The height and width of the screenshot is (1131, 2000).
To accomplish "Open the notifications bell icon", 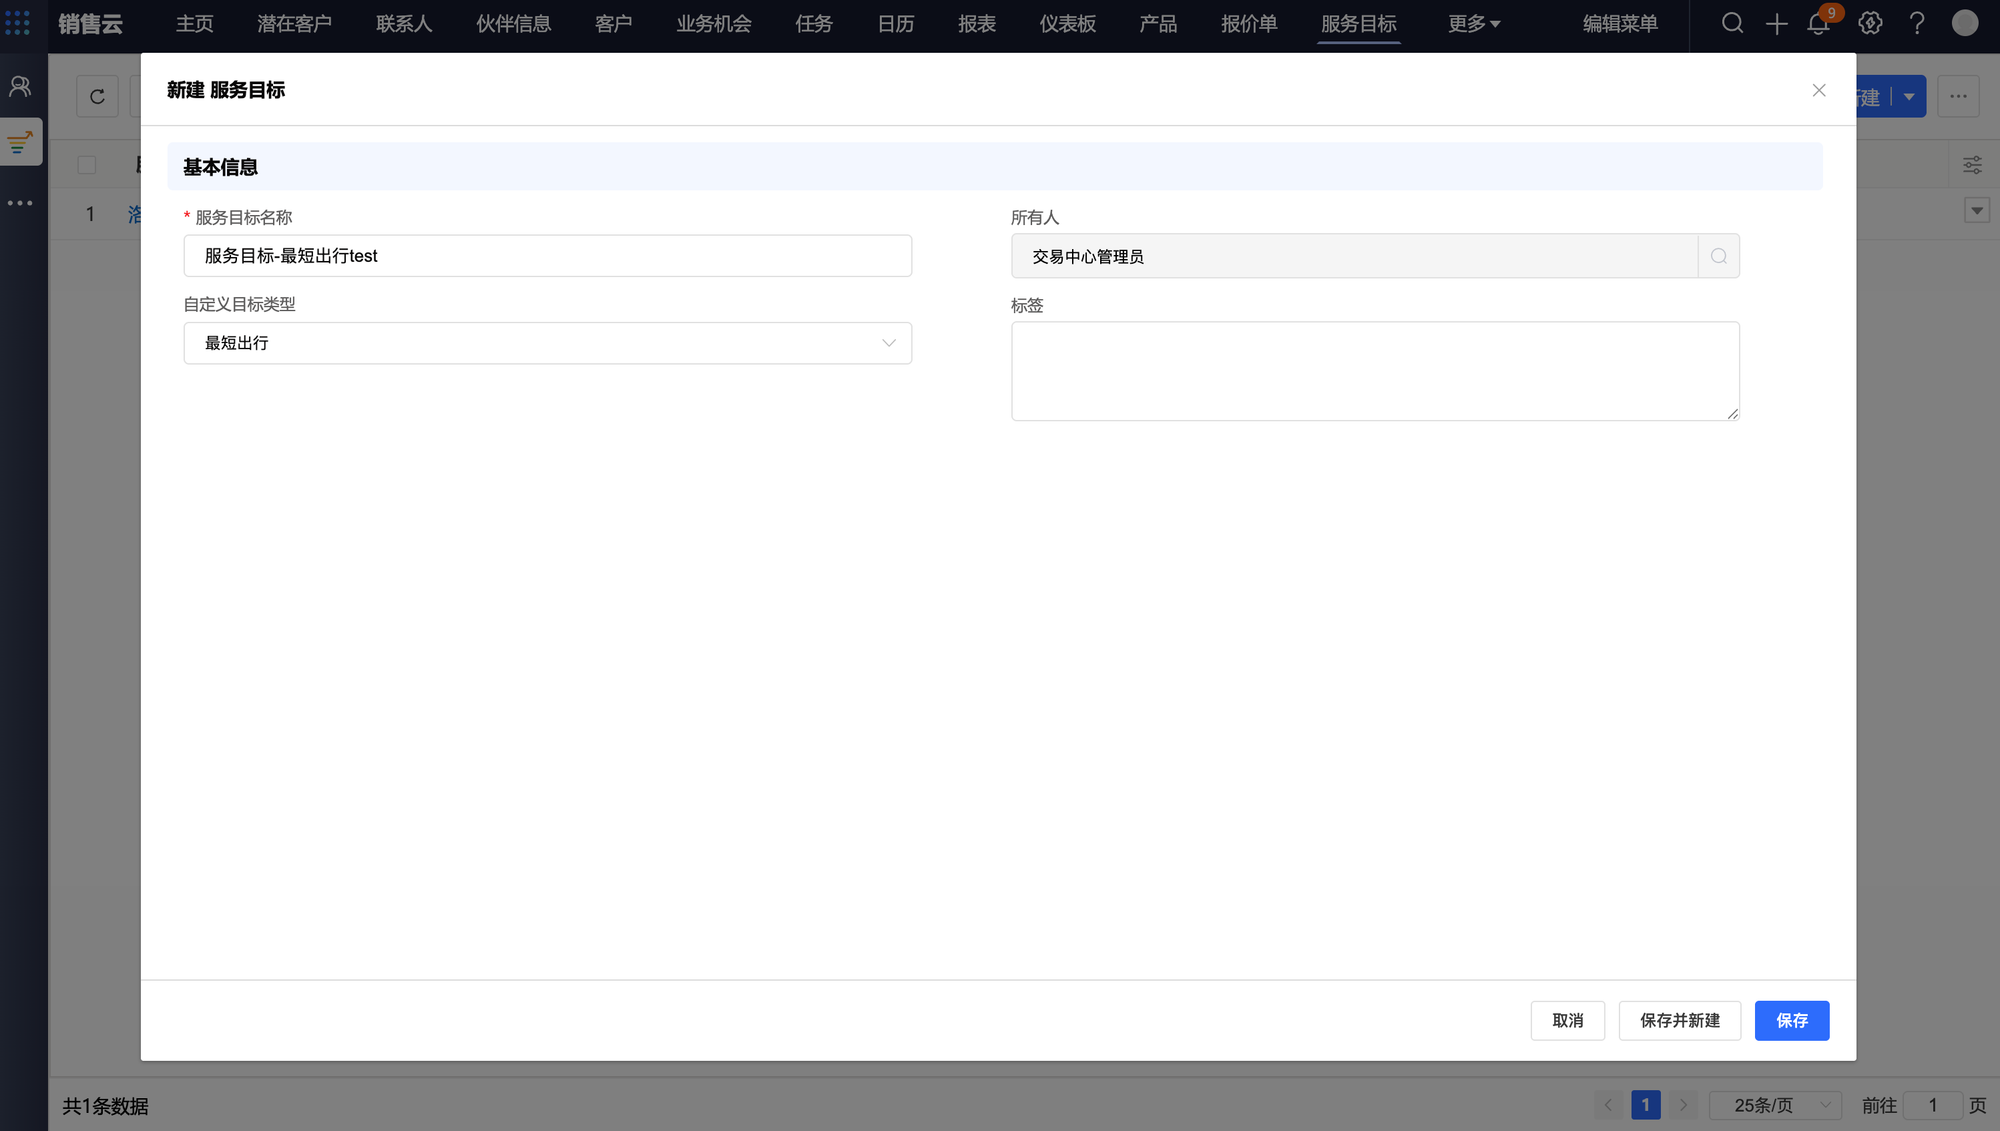I will pyautogui.click(x=1819, y=24).
